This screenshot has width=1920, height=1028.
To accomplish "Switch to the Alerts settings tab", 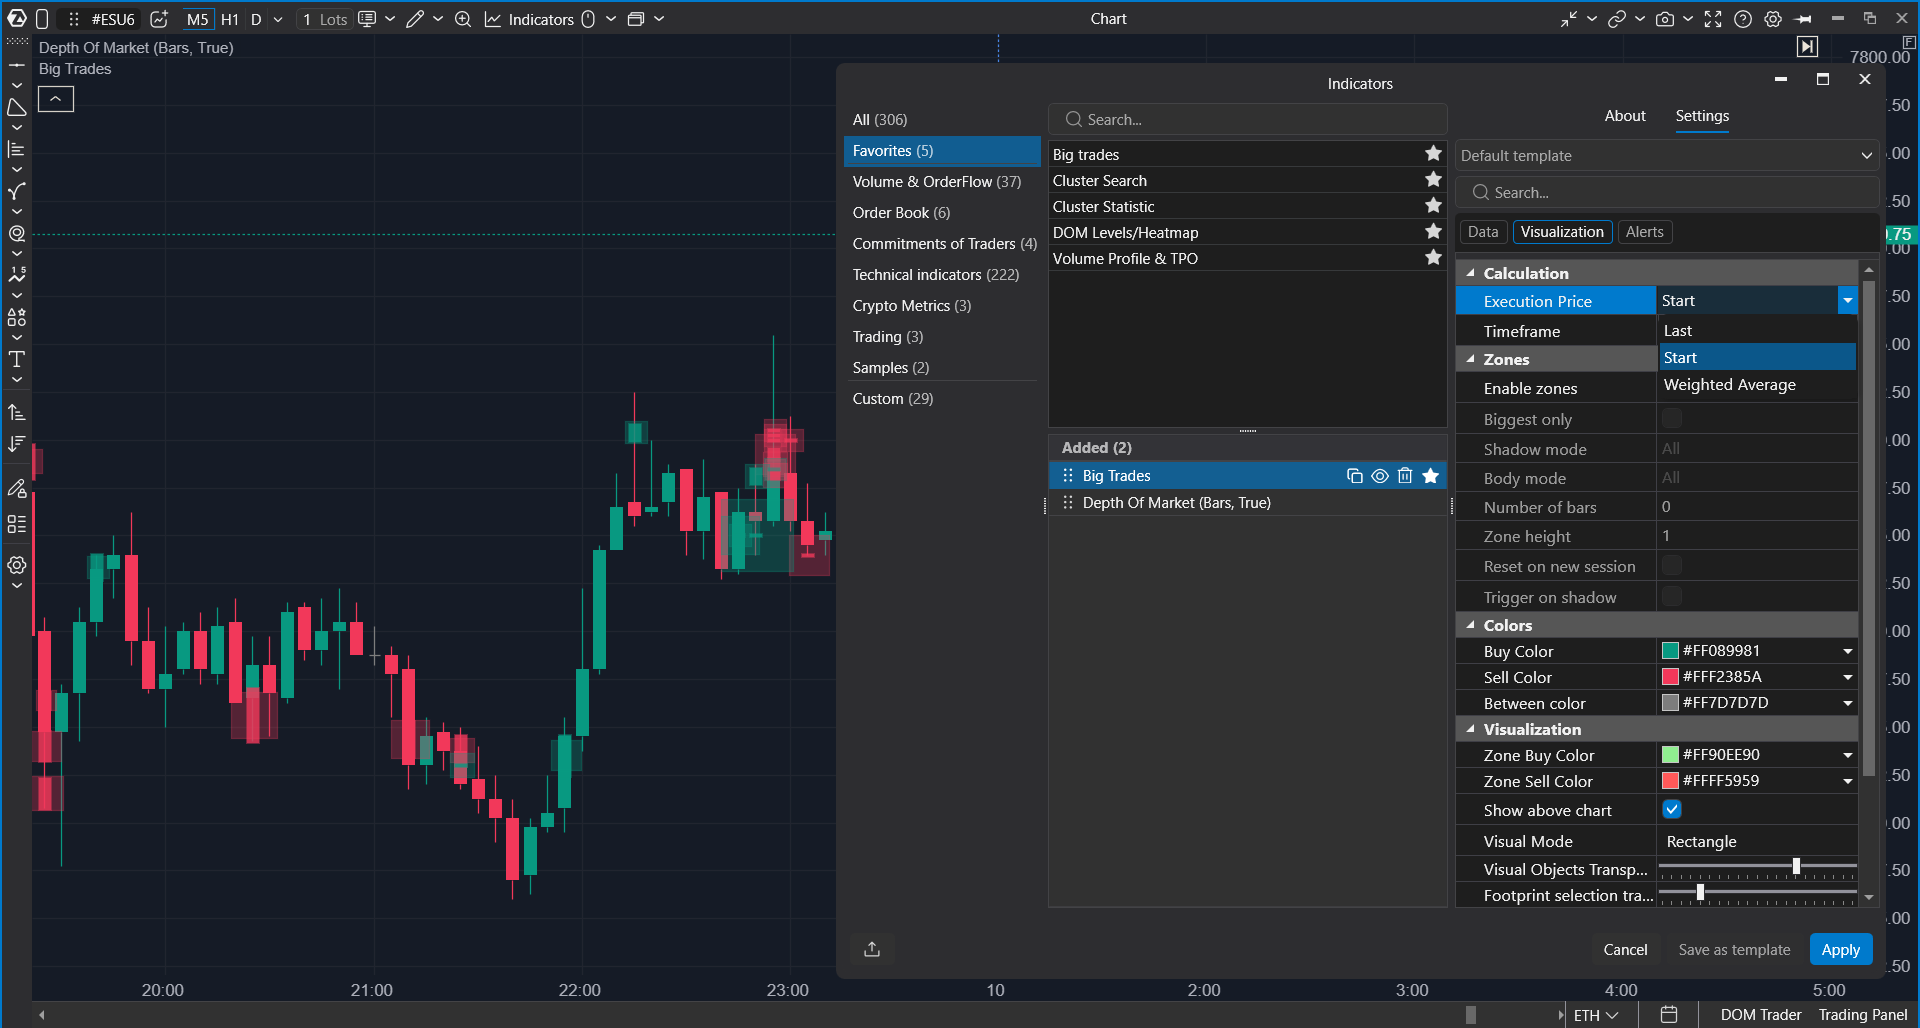I will point(1644,232).
